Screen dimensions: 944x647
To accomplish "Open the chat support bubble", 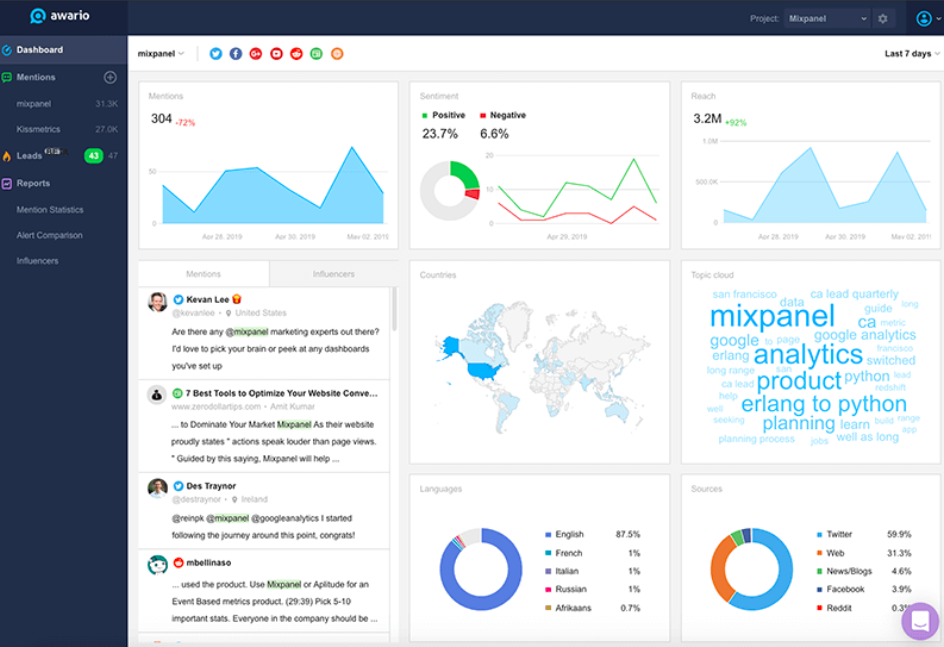I will click(x=920, y=621).
